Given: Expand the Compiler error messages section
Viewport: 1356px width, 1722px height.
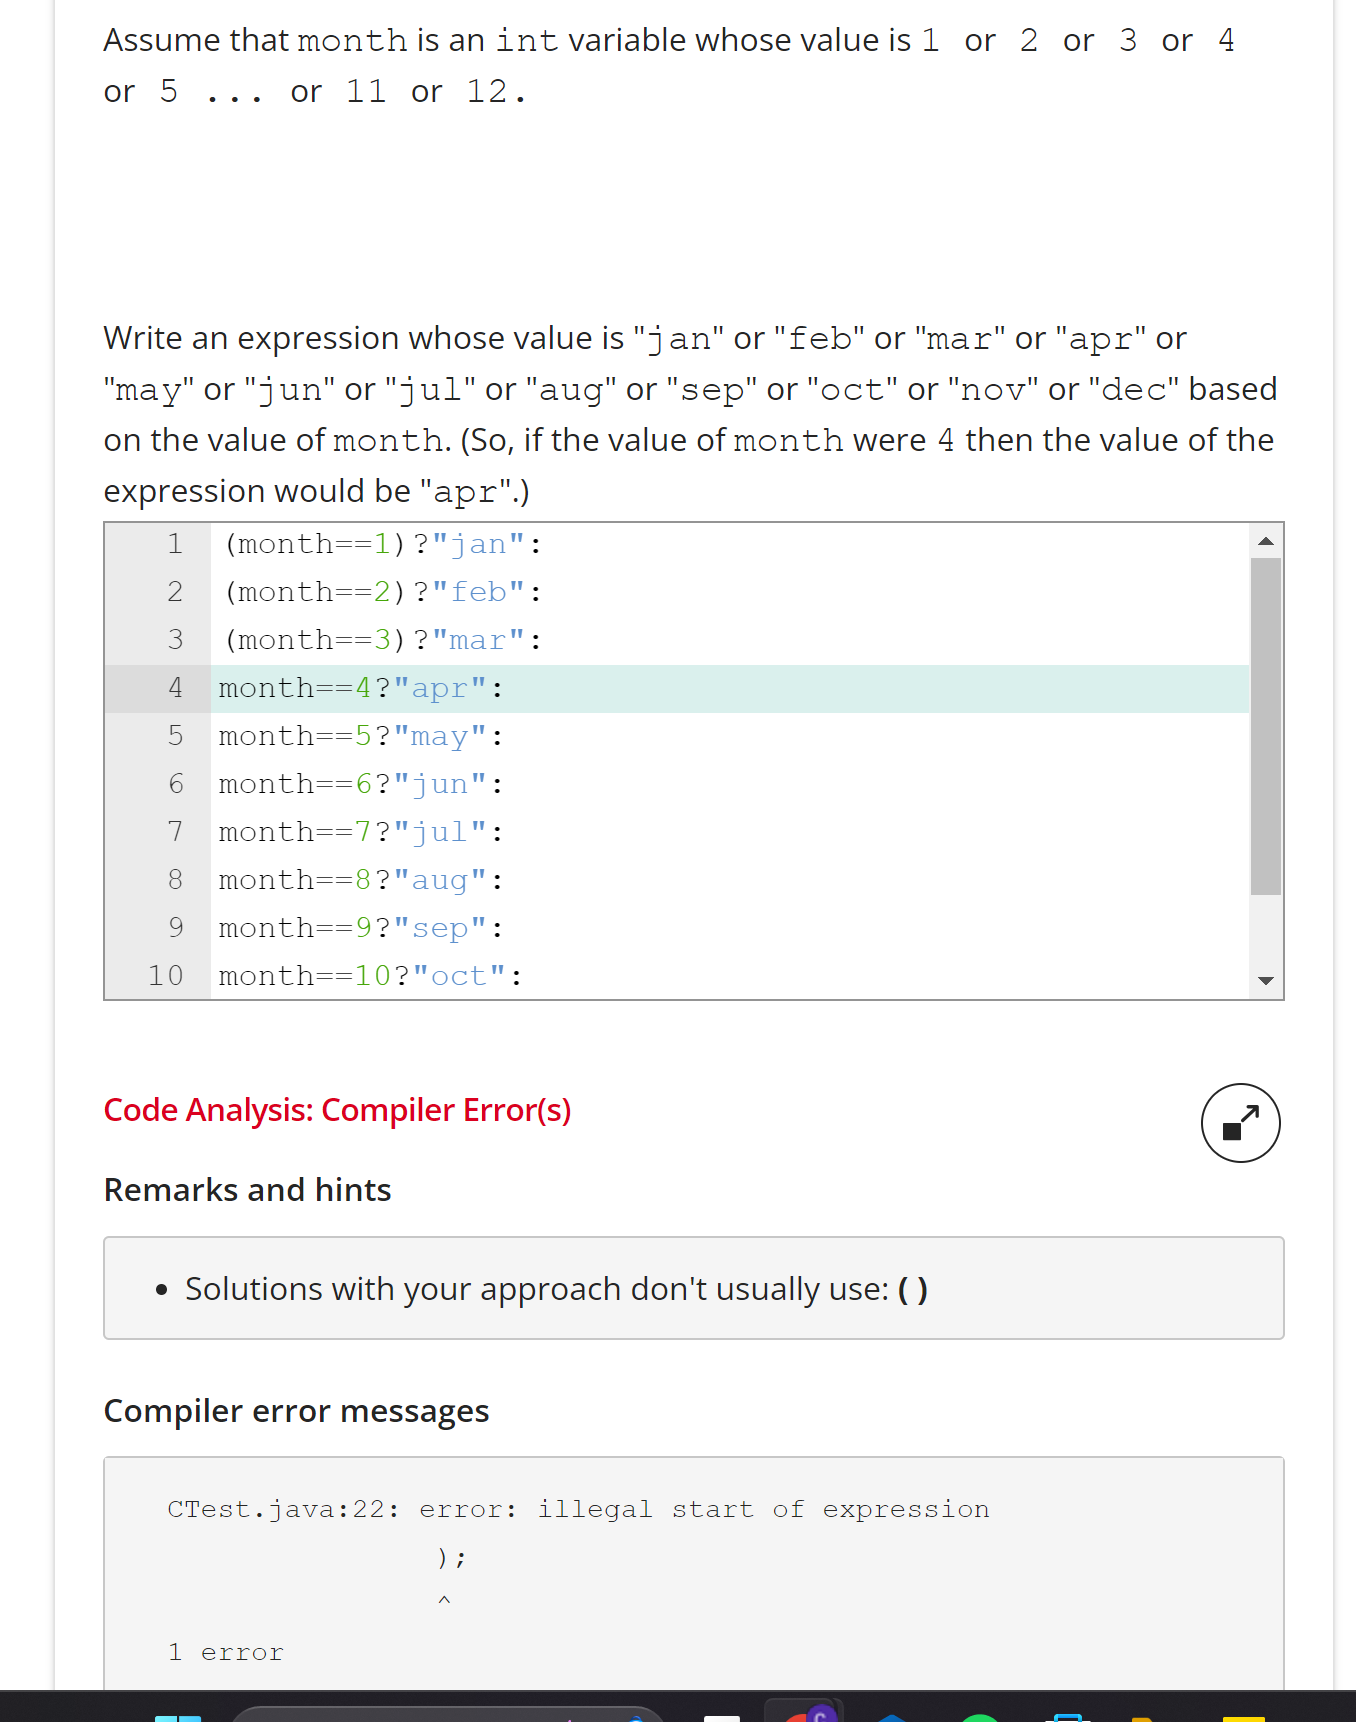Looking at the screenshot, I should (296, 1410).
